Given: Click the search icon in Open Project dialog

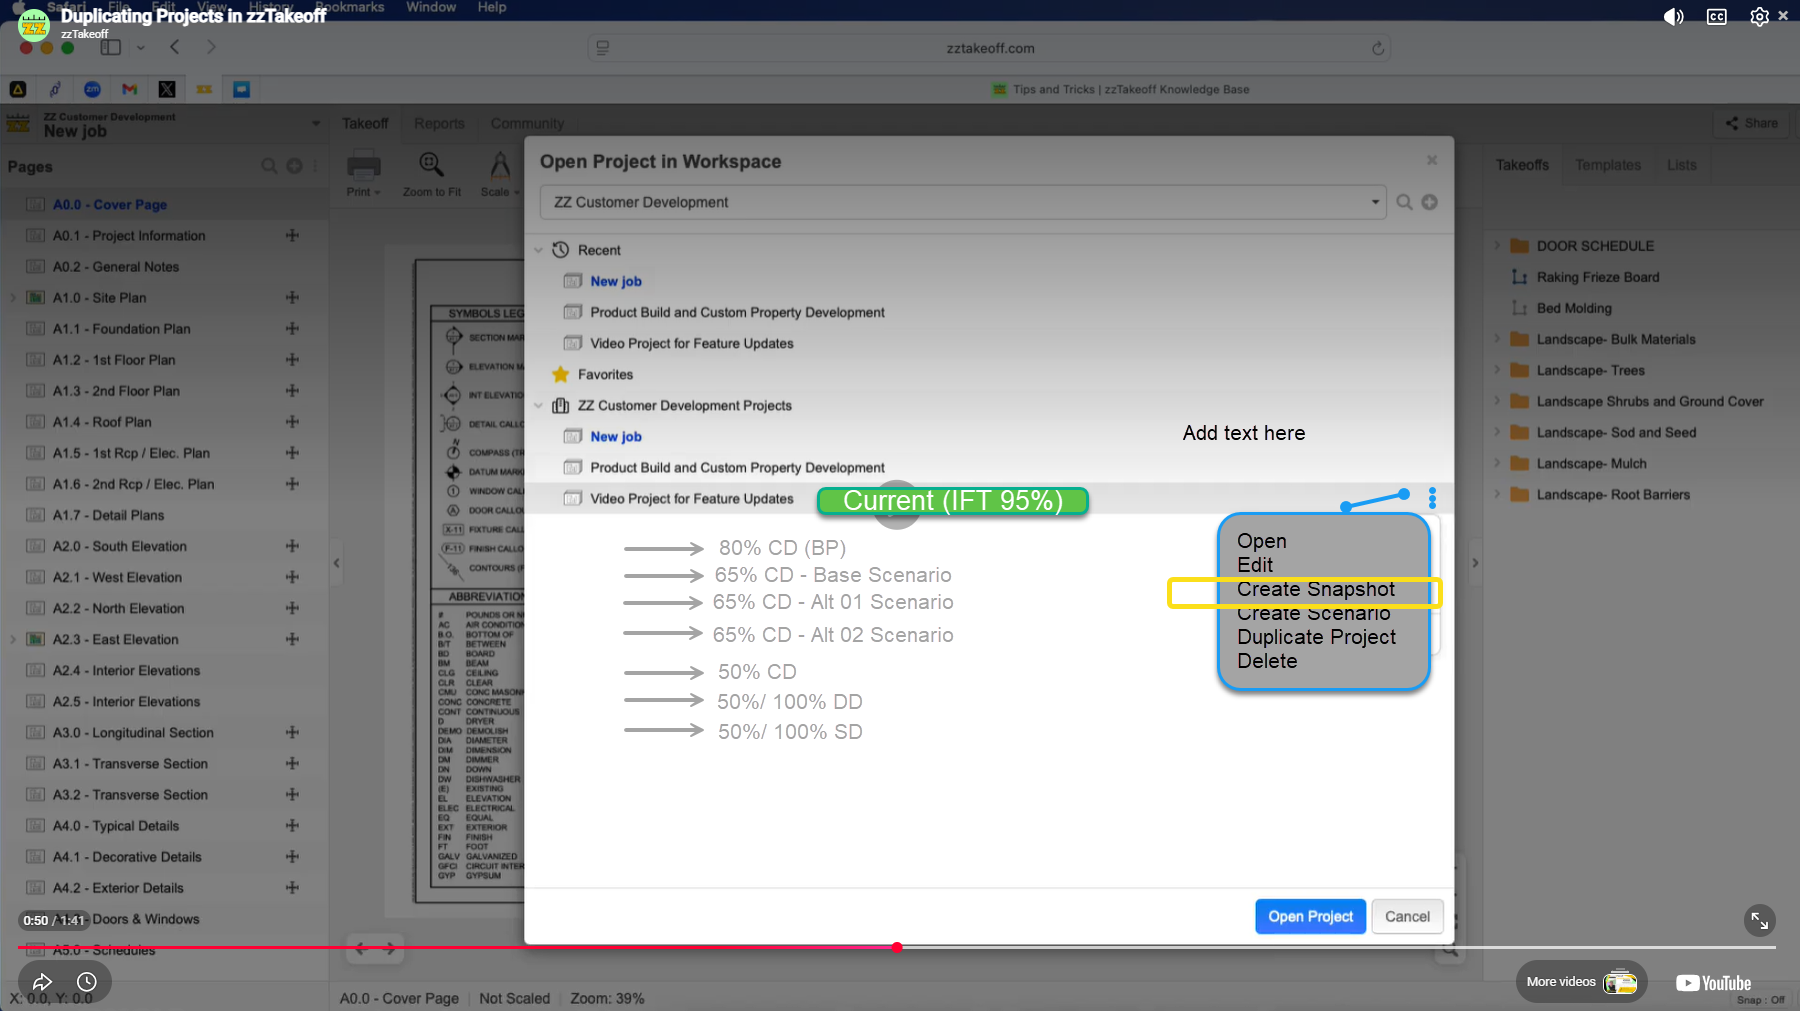Looking at the screenshot, I should (1404, 202).
